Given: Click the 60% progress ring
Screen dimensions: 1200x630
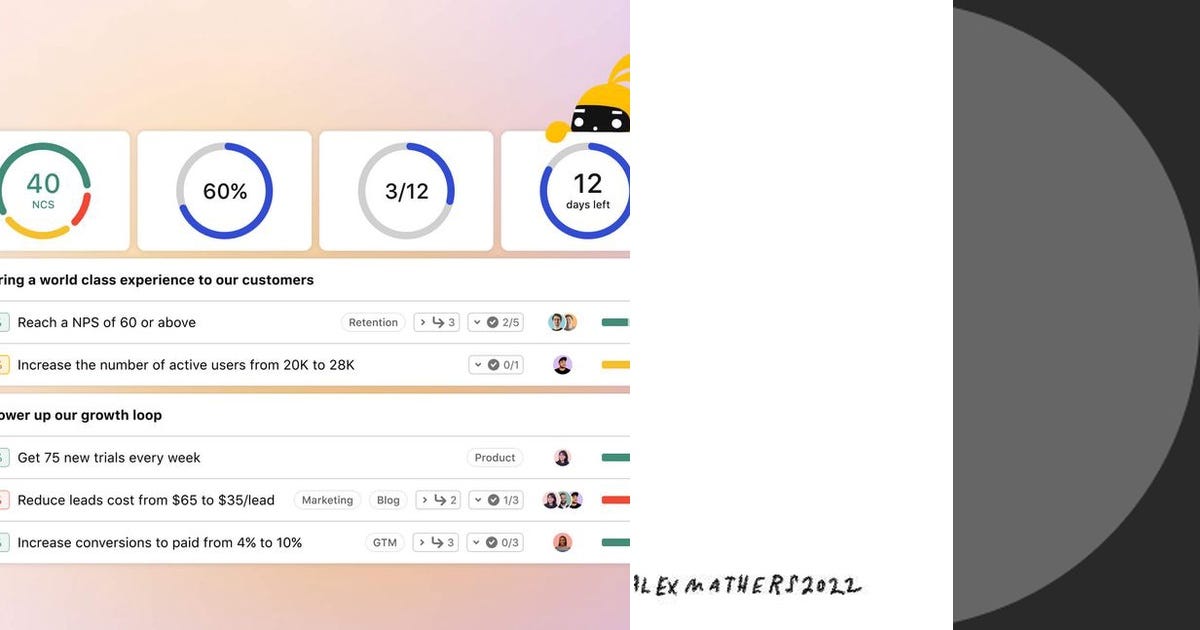Looking at the screenshot, I should pos(225,190).
